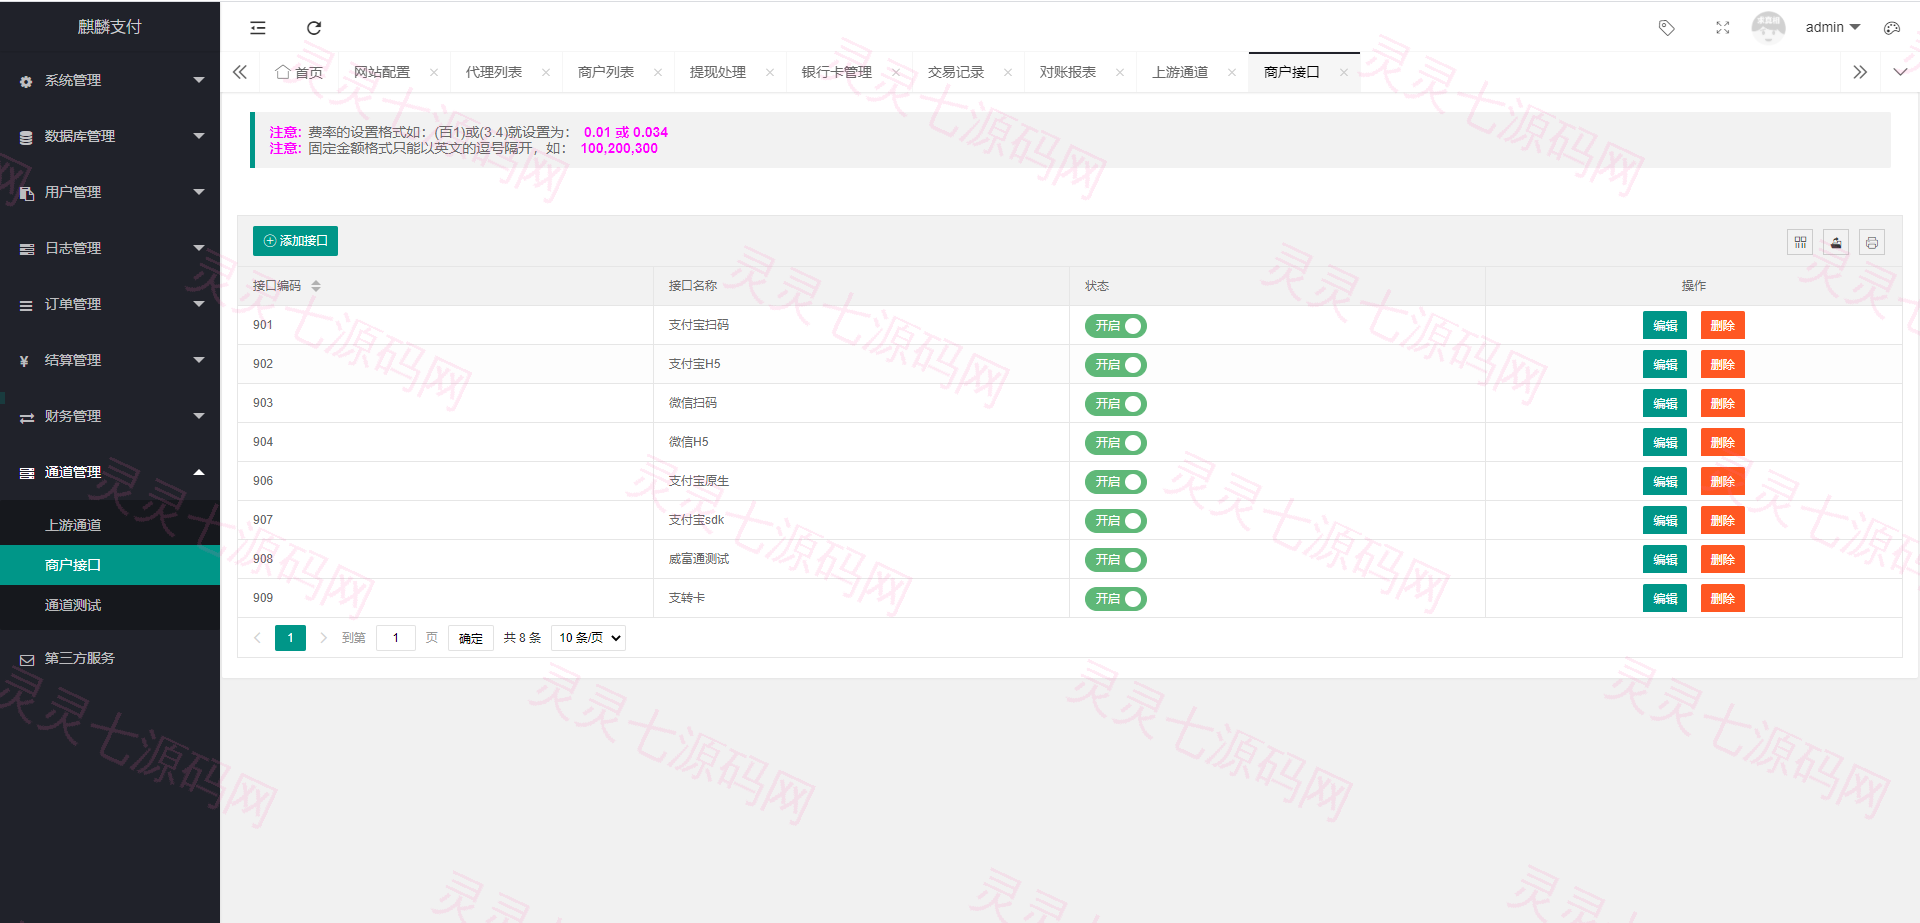The height and width of the screenshot is (923, 1920).
Task: Click the 确定 pagination button
Action: point(471,638)
